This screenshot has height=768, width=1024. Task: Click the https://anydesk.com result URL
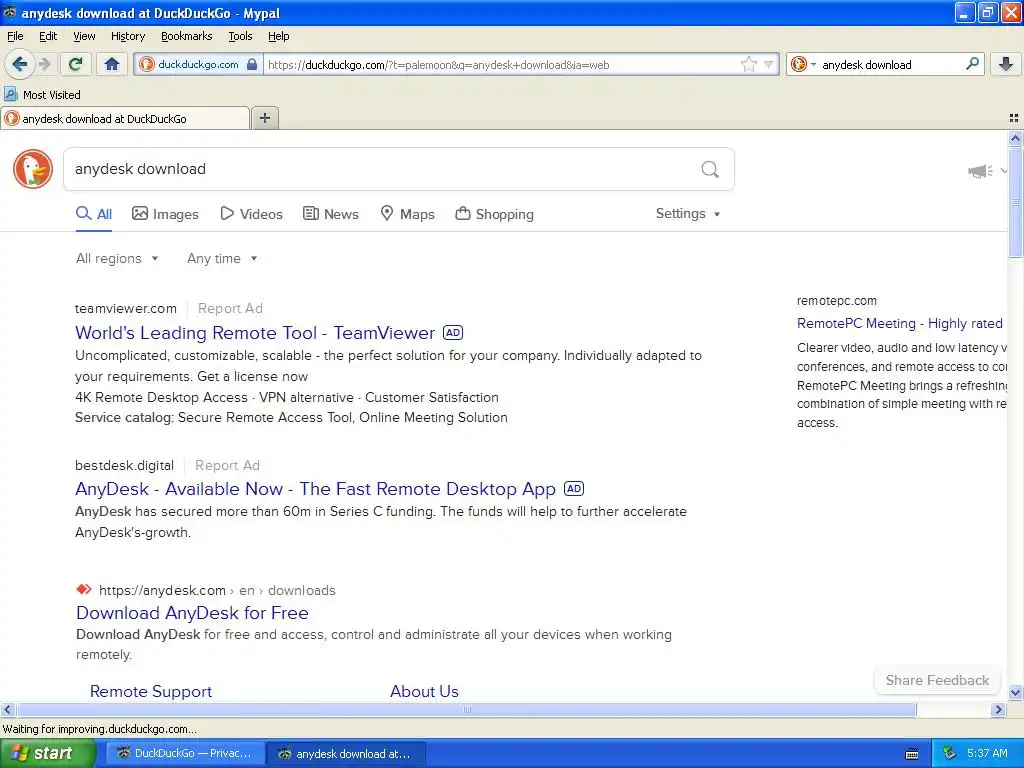tap(162, 590)
